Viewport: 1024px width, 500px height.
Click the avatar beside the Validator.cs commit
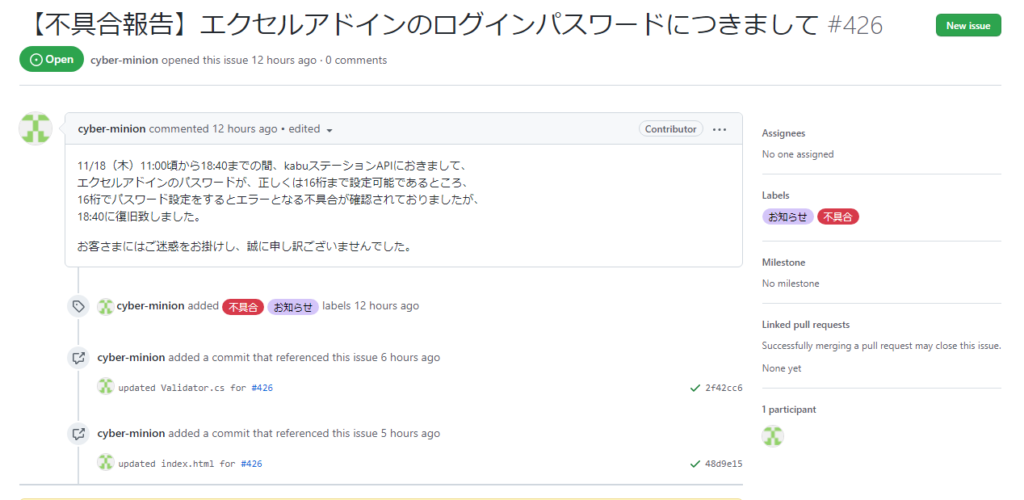click(x=105, y=387)
